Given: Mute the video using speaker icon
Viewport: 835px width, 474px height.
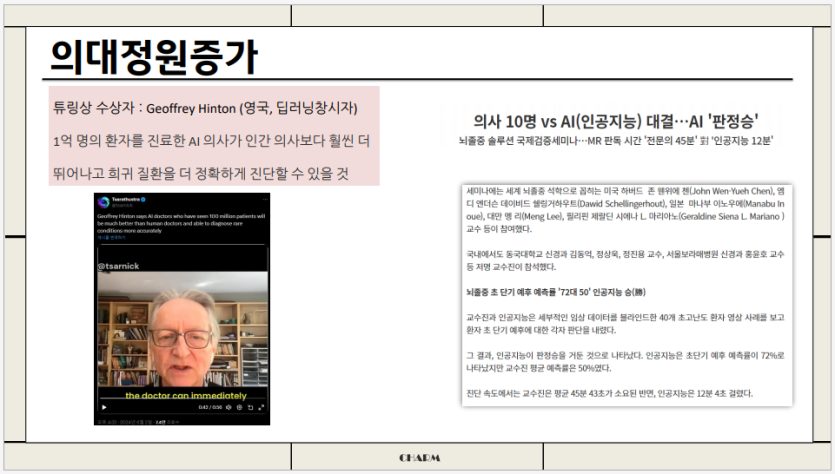Looking at the screenshot, I should (x=228, y=407).
